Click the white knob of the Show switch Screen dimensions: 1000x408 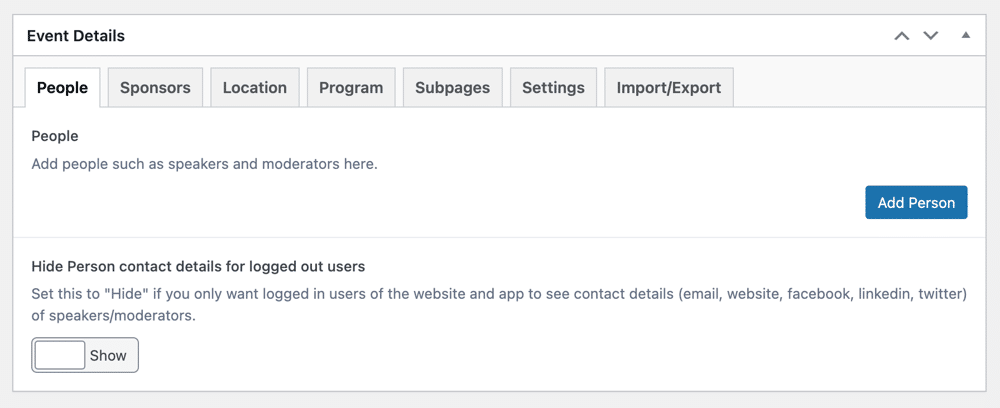60,355
